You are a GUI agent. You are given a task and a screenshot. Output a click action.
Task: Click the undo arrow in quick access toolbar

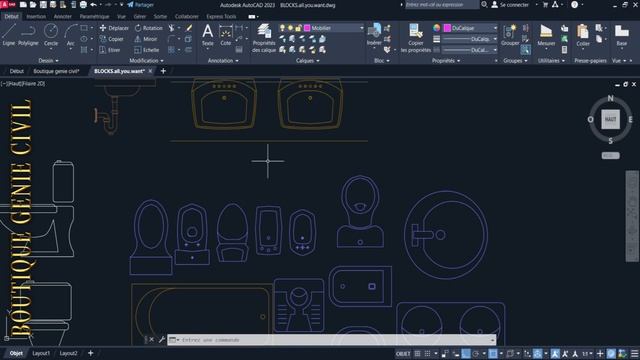coord(93,5)
